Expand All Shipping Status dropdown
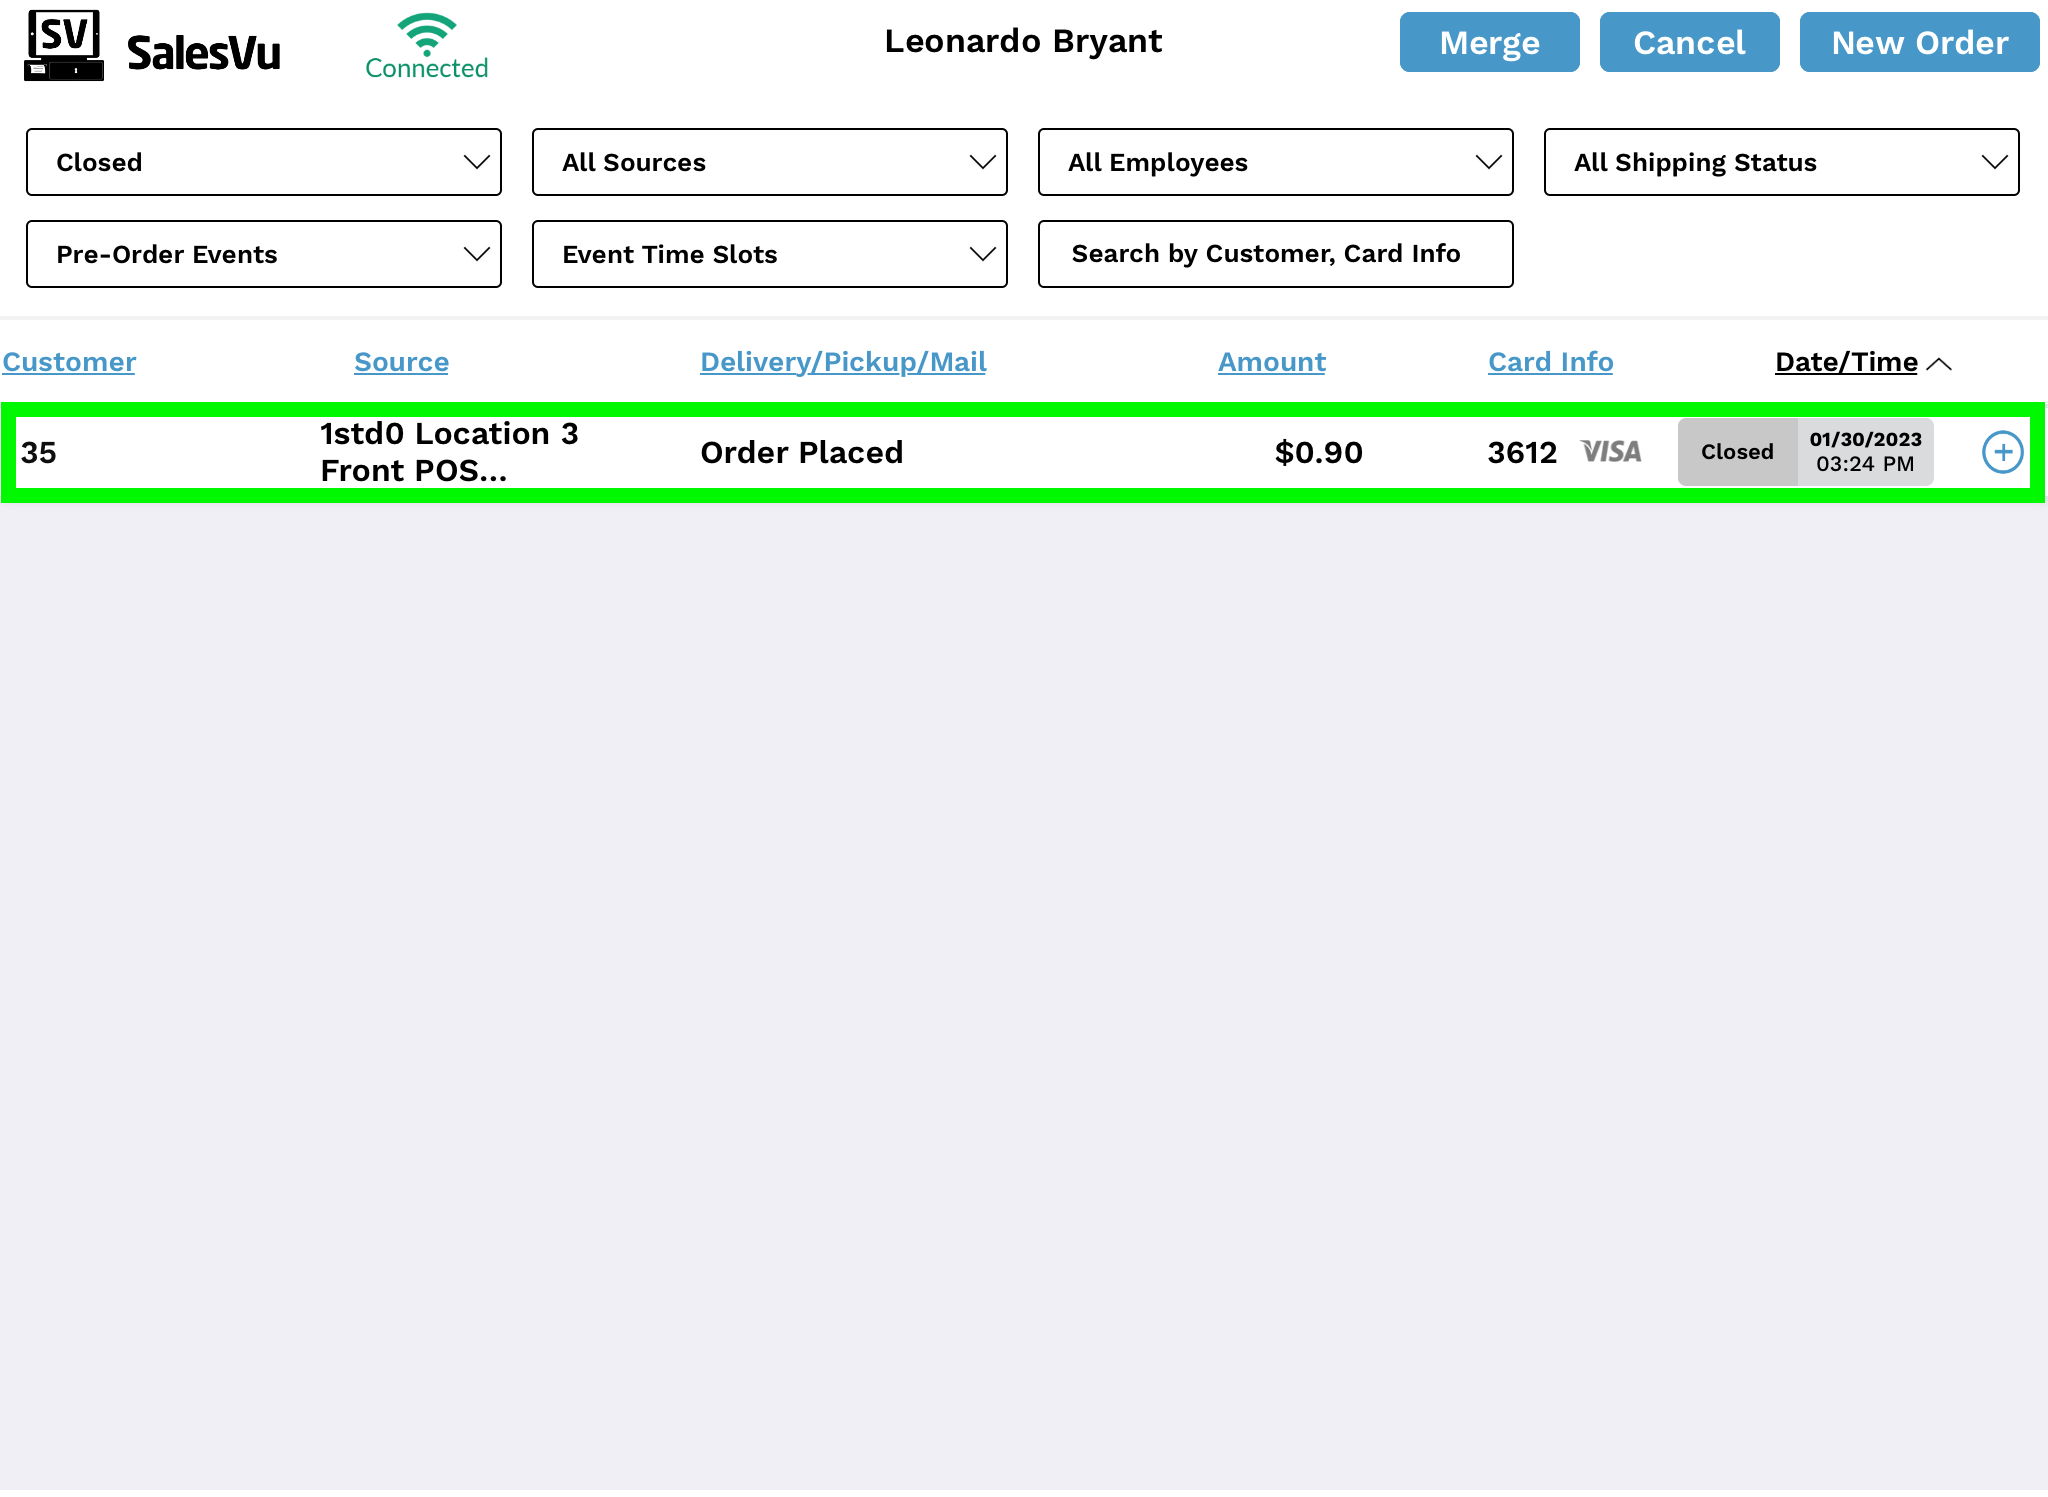 coord(1781,162)
